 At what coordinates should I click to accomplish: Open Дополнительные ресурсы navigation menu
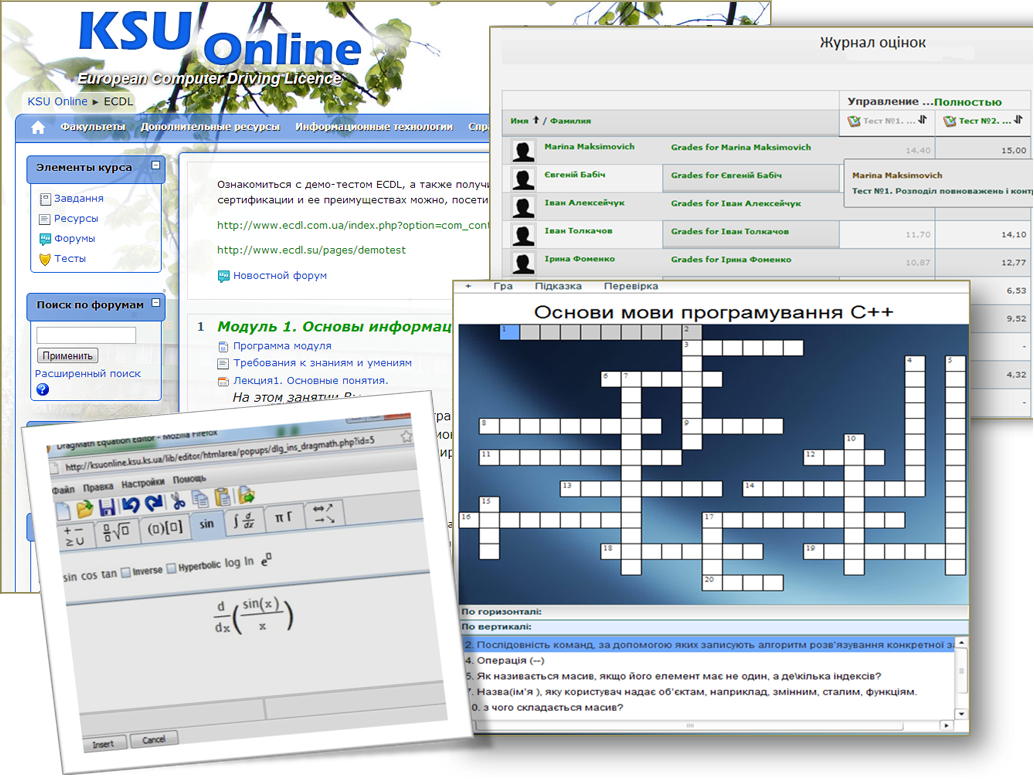click(210, 127)
